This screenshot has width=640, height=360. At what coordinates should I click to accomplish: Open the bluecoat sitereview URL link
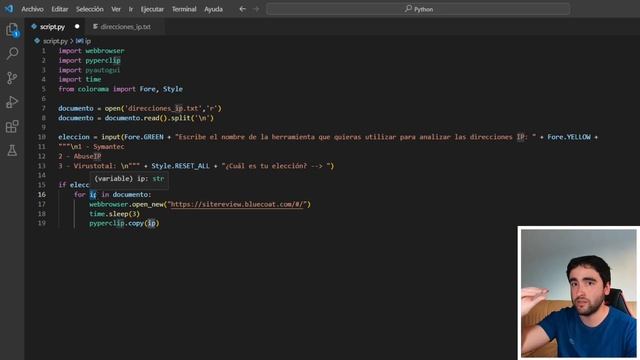(x=238, y=204)
